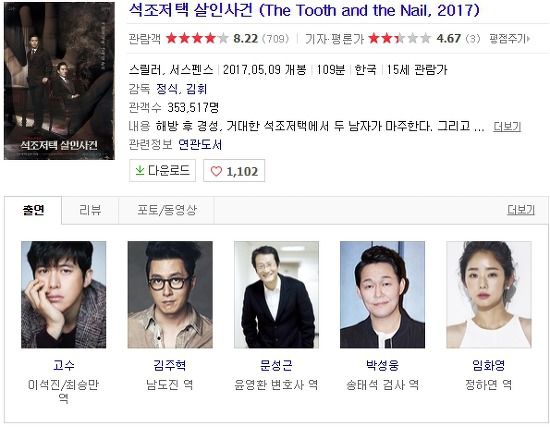The image size is (550, 427).
Task: Open 문성근's actor photo
Action: (x=276, y=294)
